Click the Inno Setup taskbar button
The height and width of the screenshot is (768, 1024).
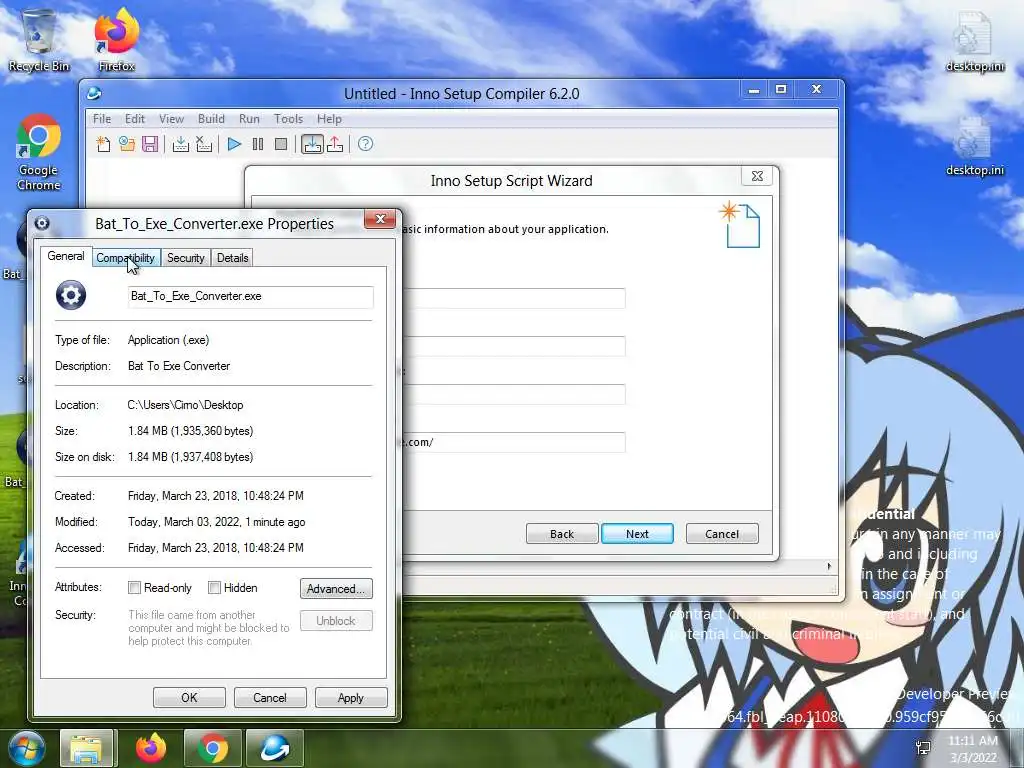tap(275, 748)
